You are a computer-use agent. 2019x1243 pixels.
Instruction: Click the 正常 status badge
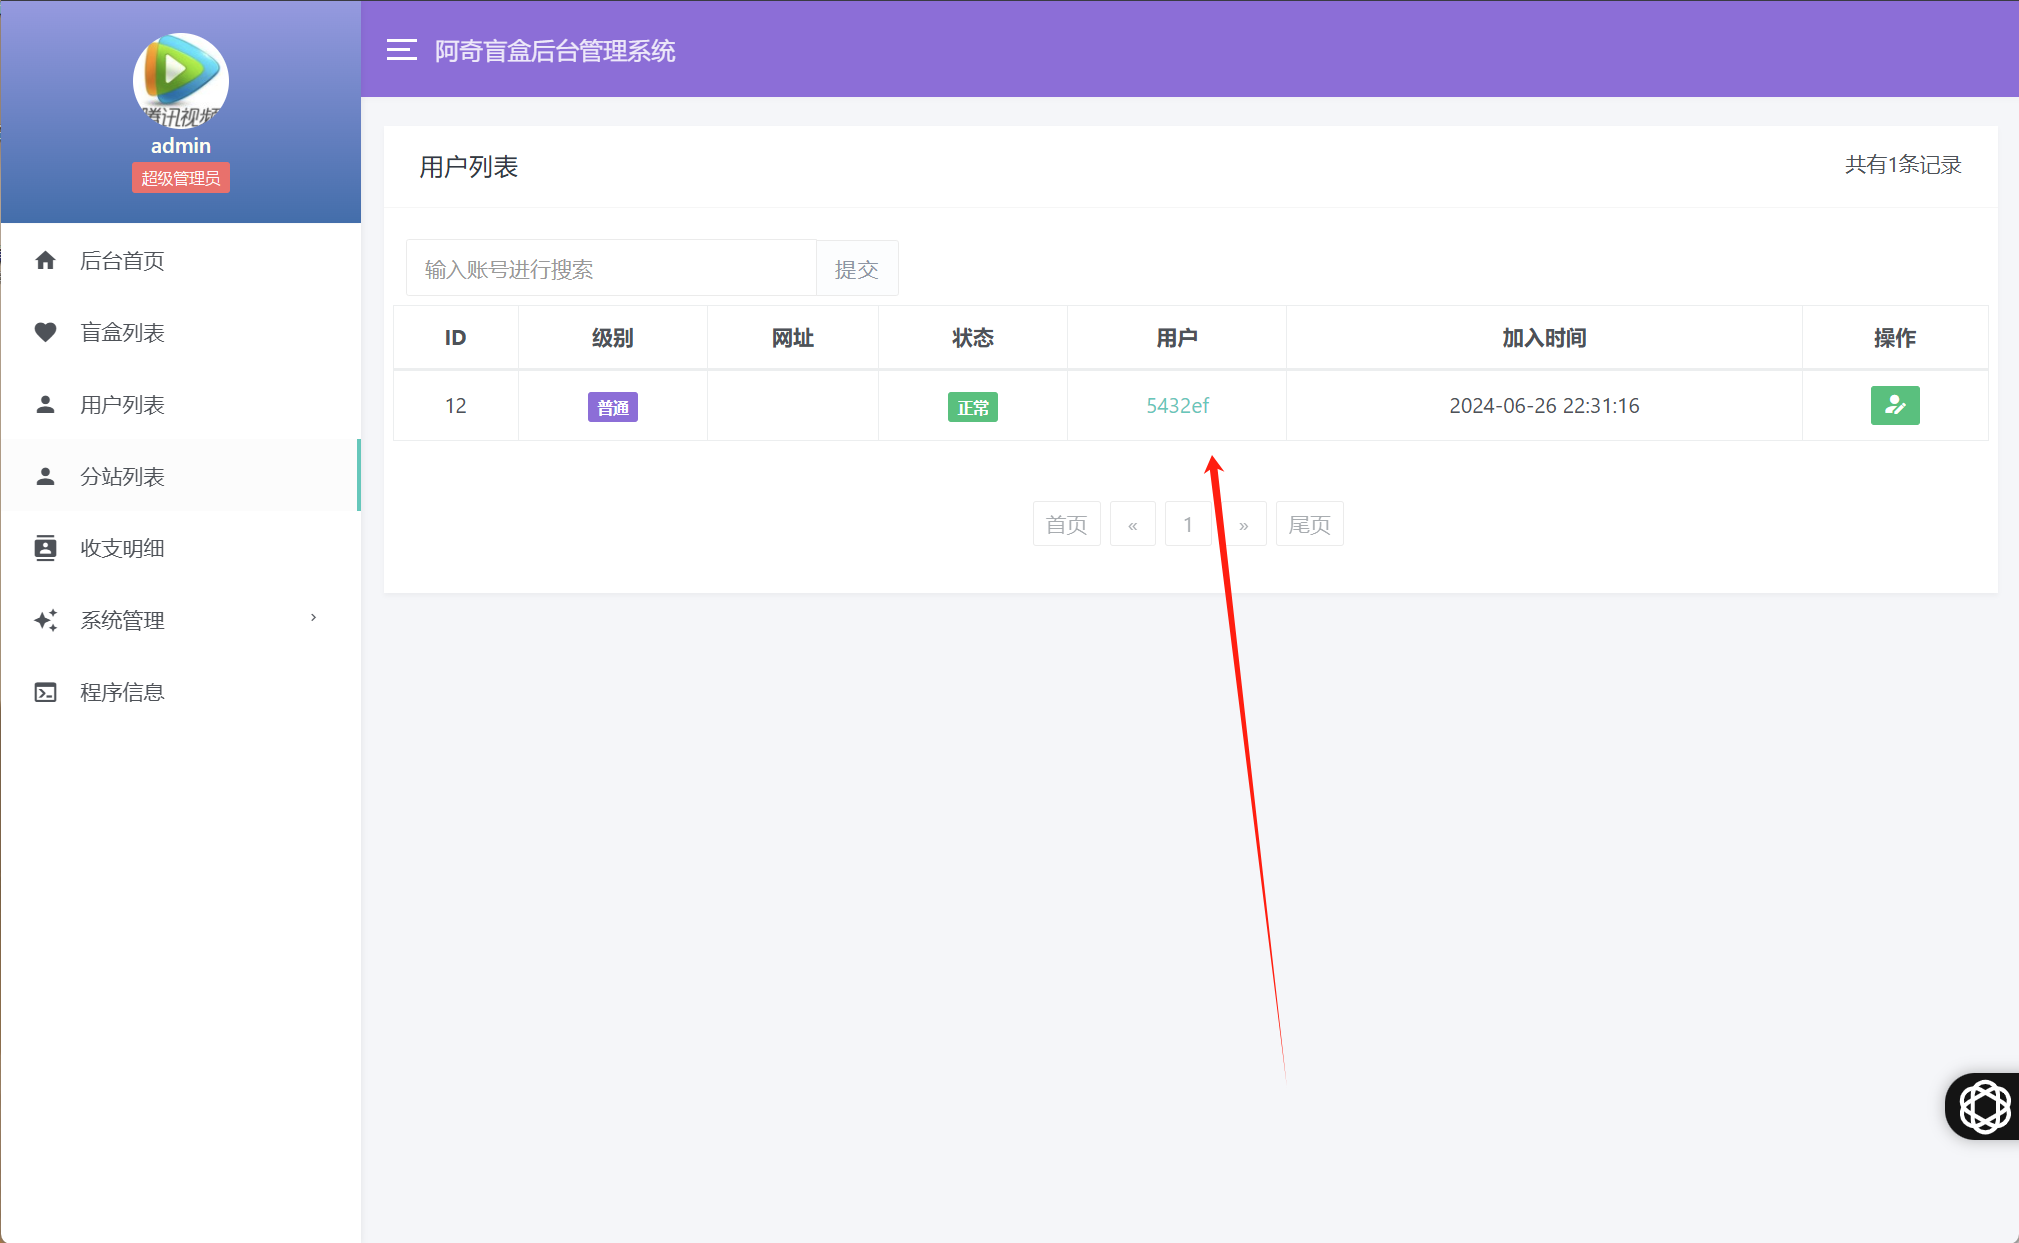pyautogui.click(x=973, y=407)
